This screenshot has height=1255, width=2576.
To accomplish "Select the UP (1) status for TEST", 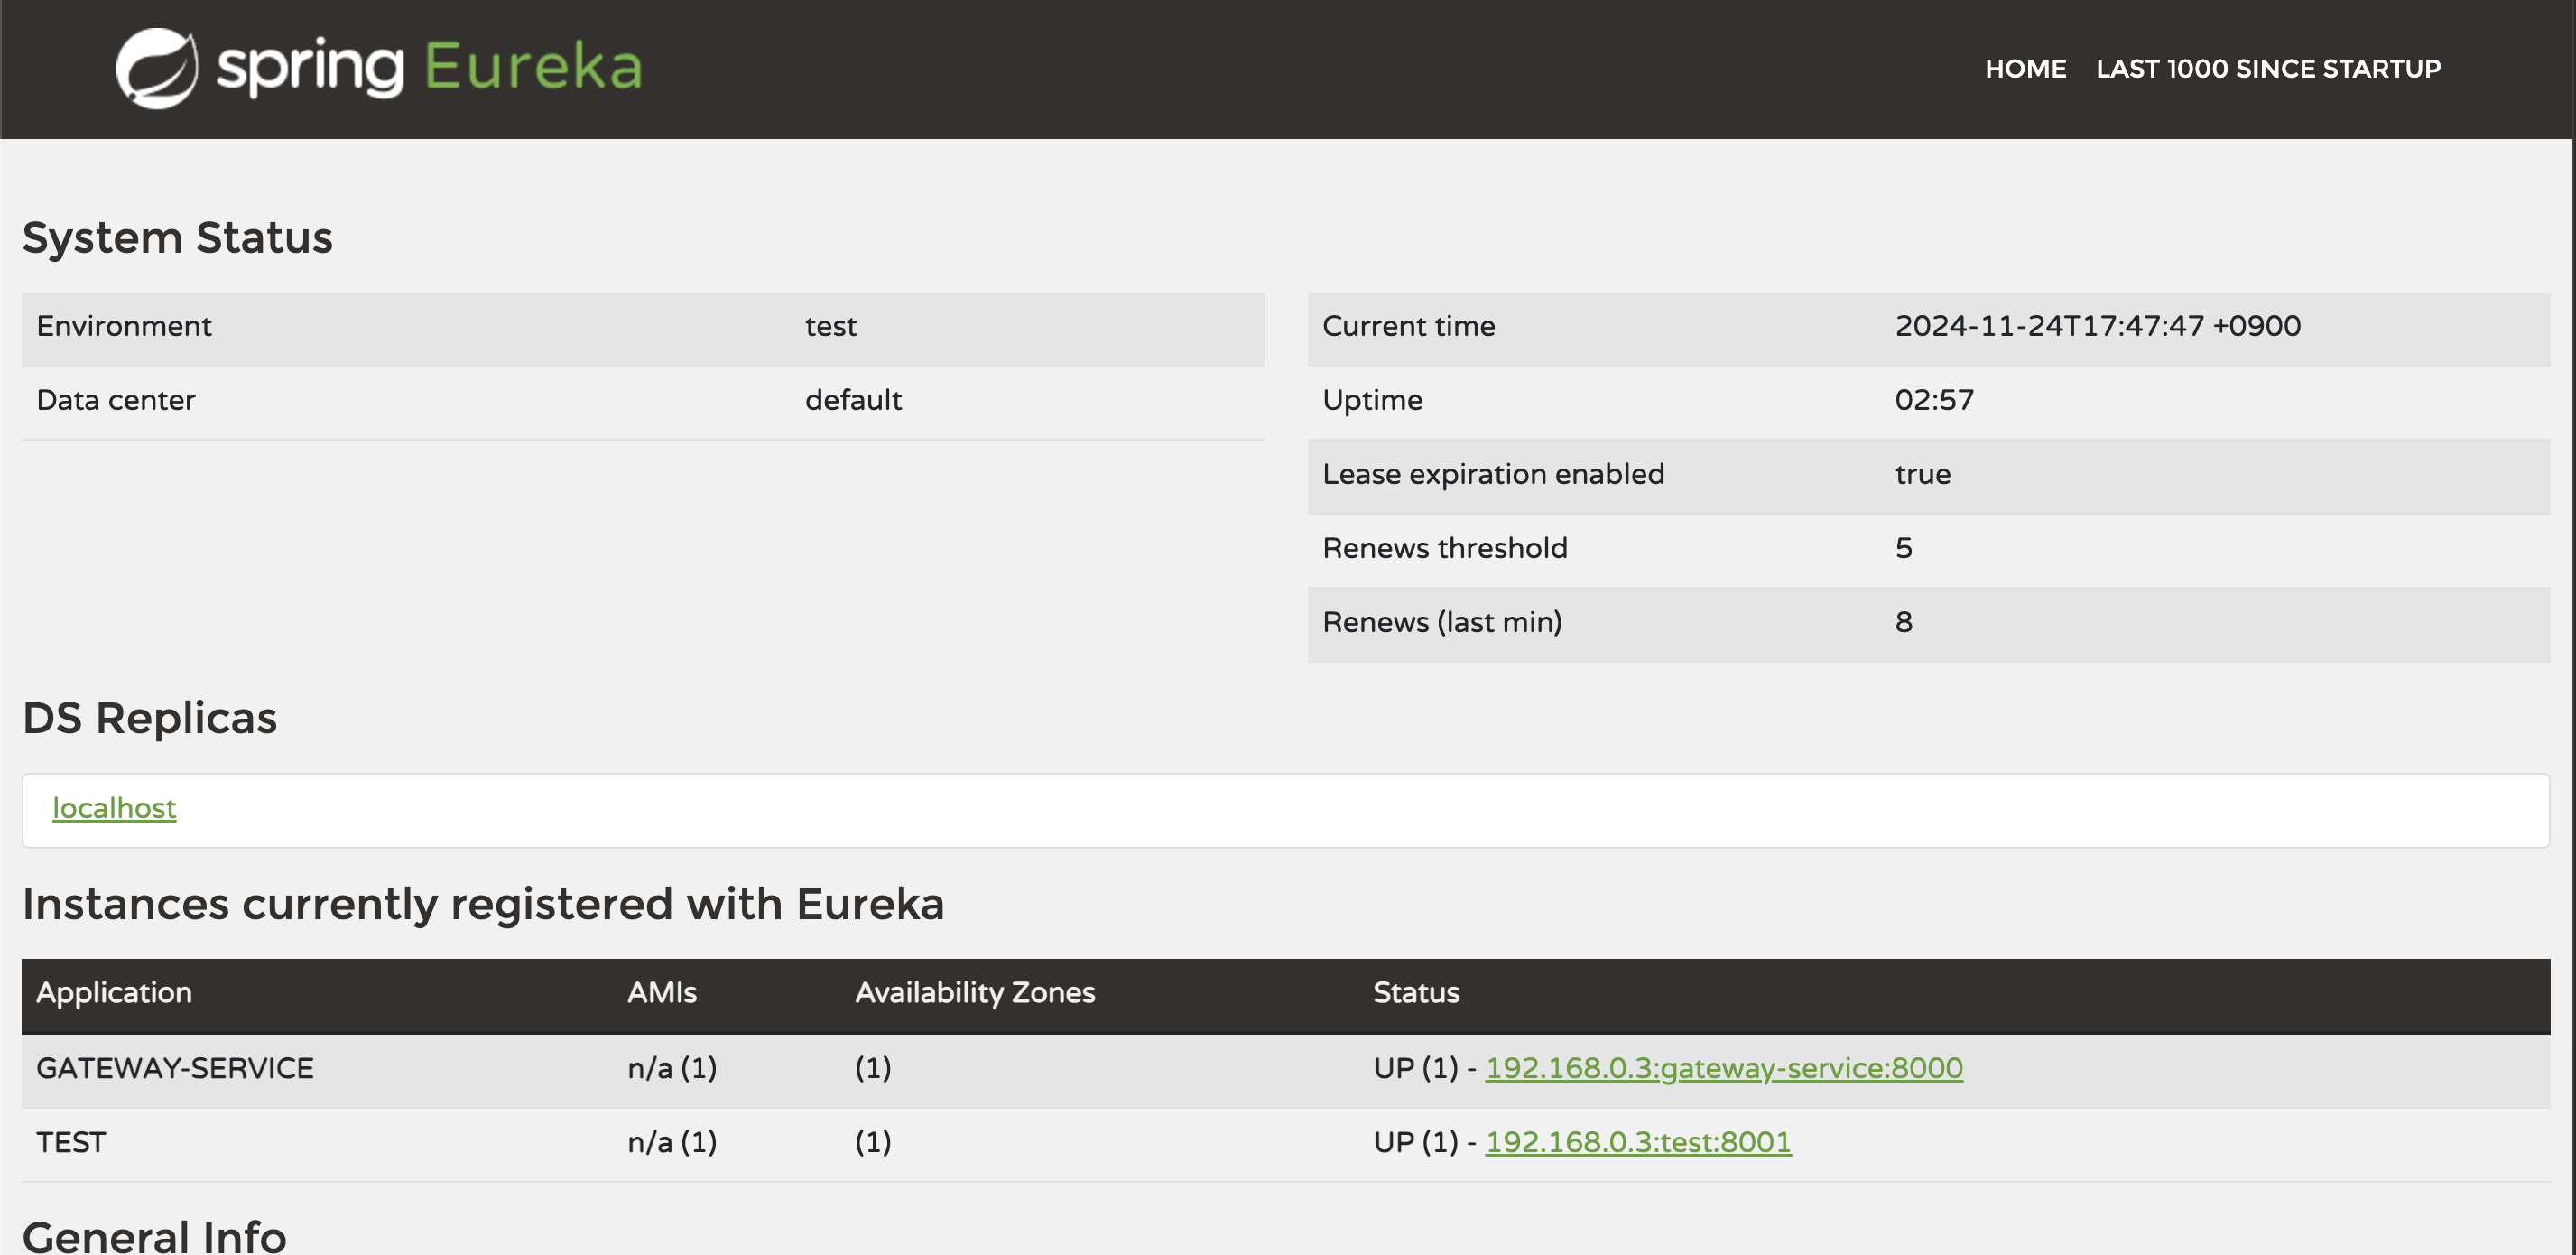I will [1416, 1142].
